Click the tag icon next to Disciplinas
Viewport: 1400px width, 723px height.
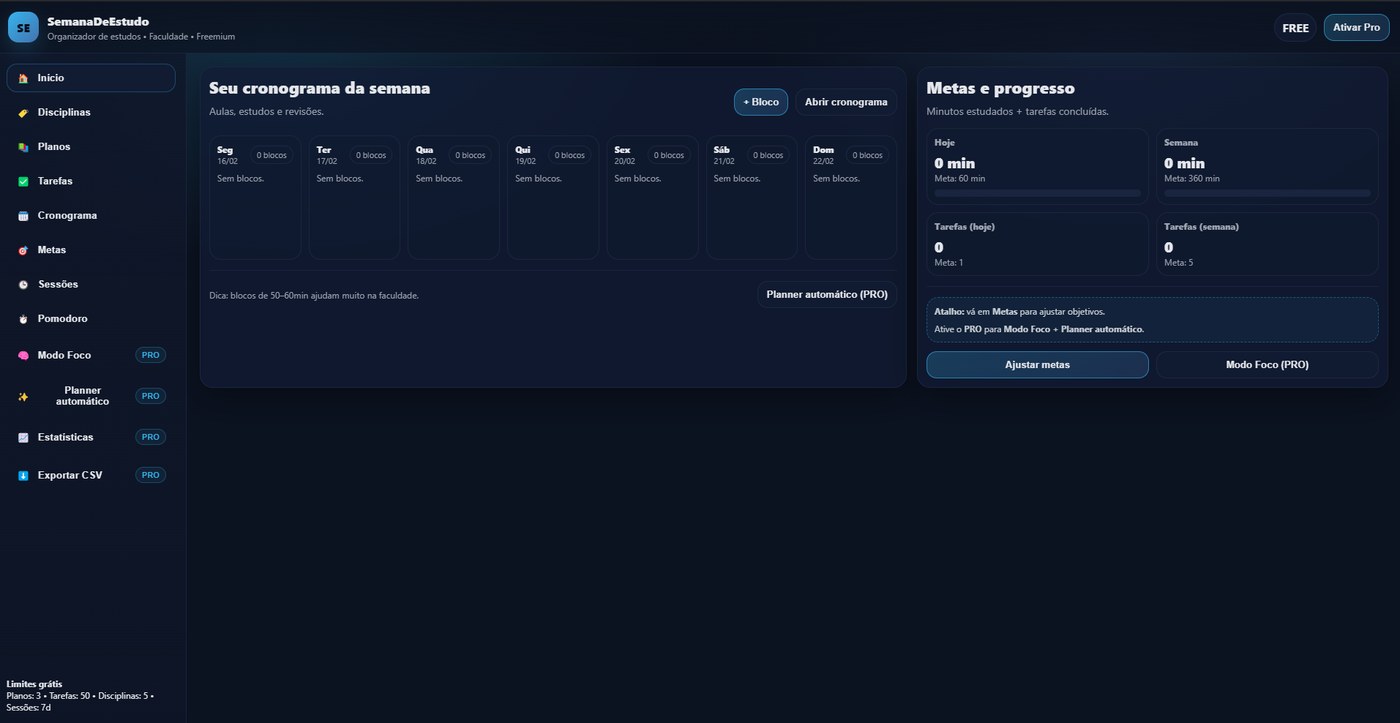[x=23, y=113]
